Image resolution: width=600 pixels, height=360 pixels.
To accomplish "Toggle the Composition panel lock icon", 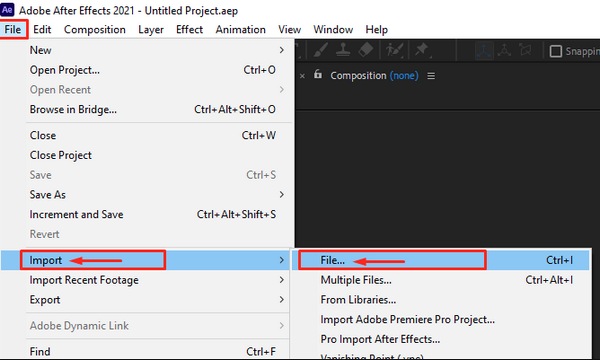I will [x=318, y=74].
